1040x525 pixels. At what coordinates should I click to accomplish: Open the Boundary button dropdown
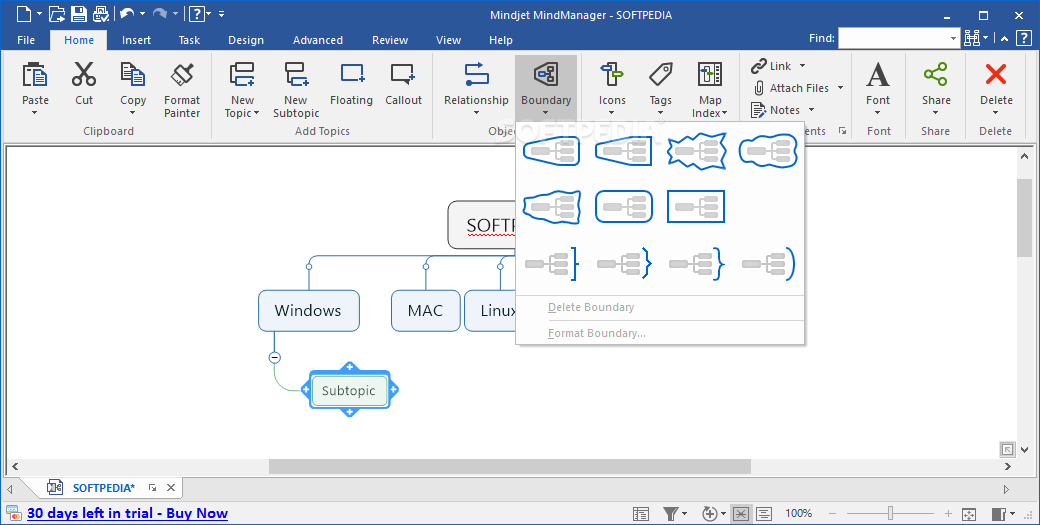545,114
